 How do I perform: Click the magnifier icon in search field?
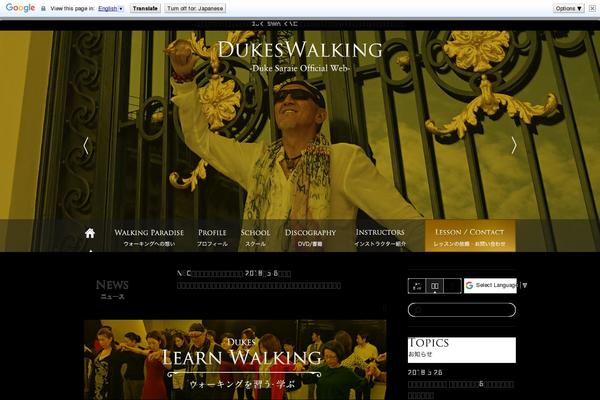(x=417, y=310)
